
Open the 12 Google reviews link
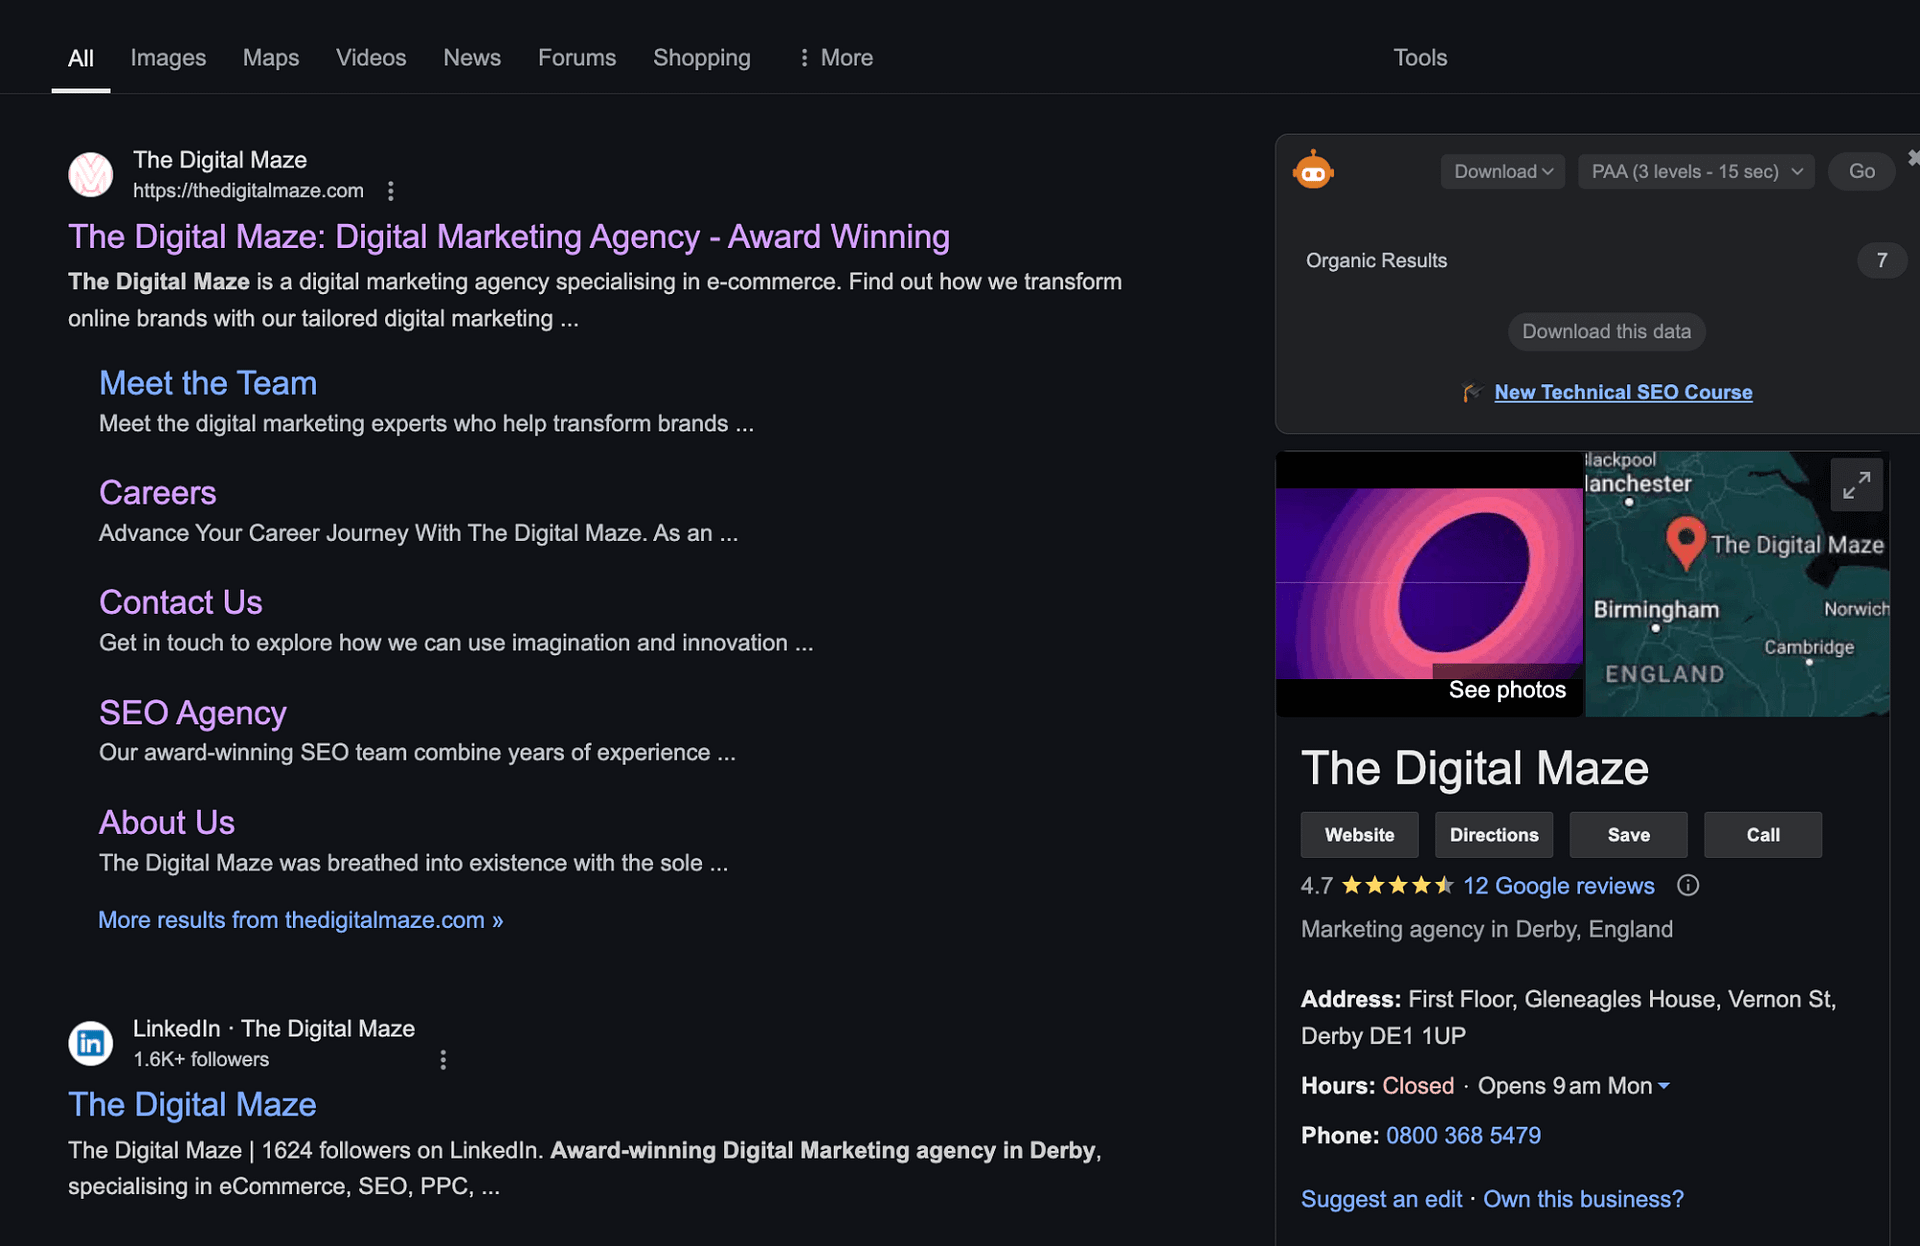[x=1558, y=886]
